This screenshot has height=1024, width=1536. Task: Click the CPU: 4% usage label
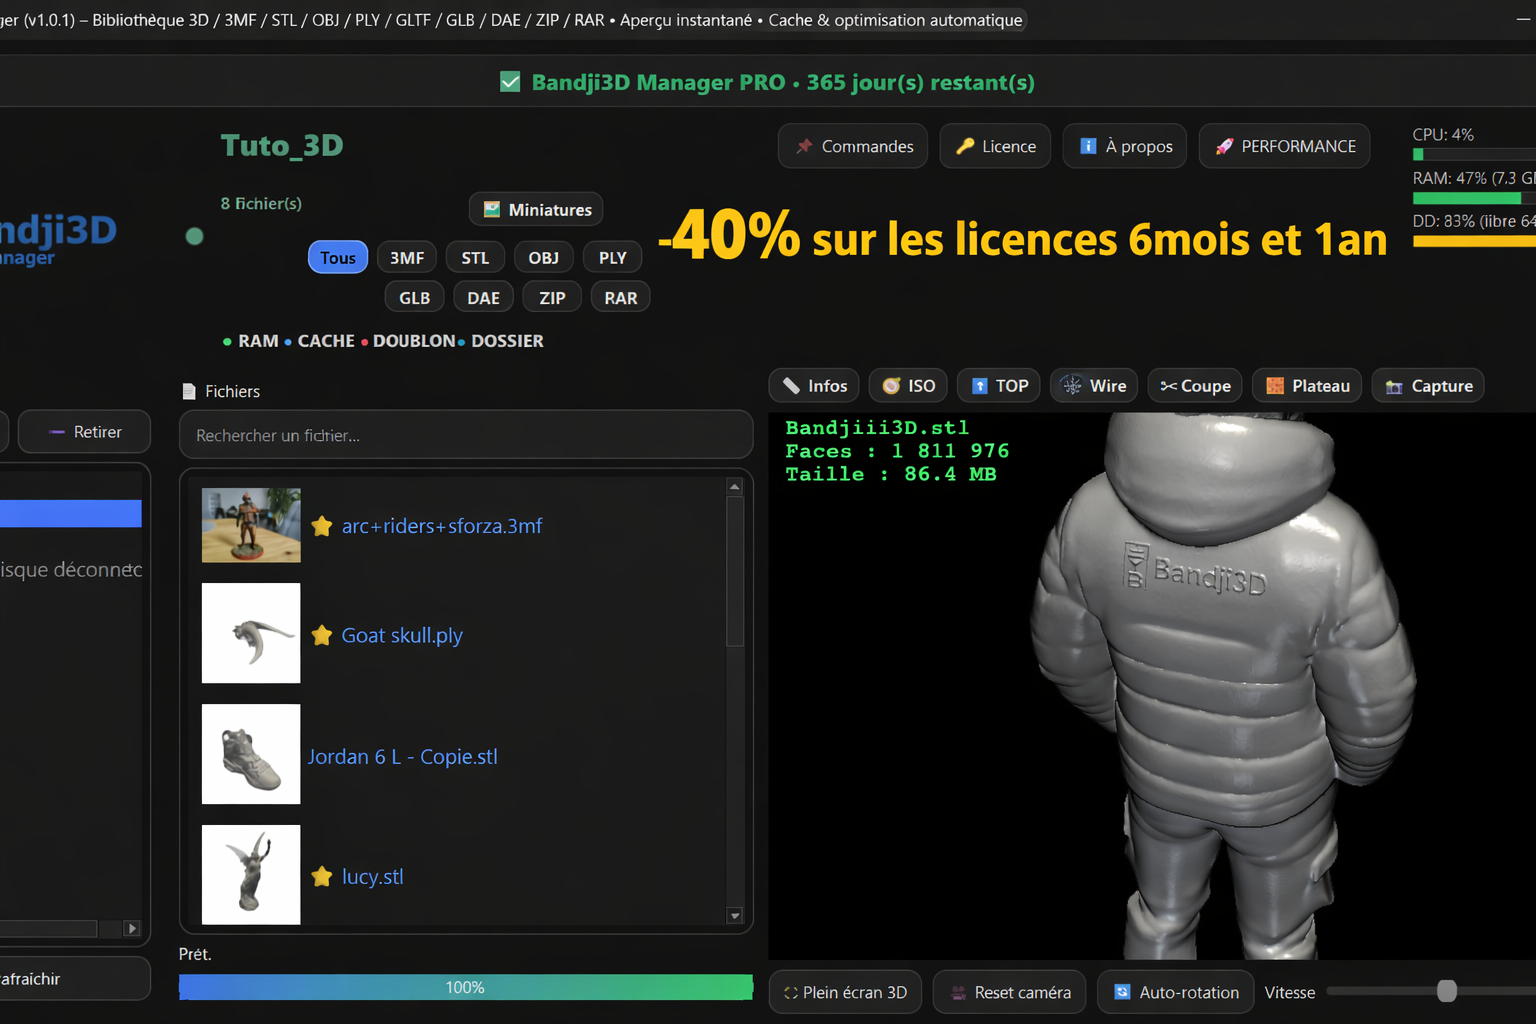[x=1443, y=134]
